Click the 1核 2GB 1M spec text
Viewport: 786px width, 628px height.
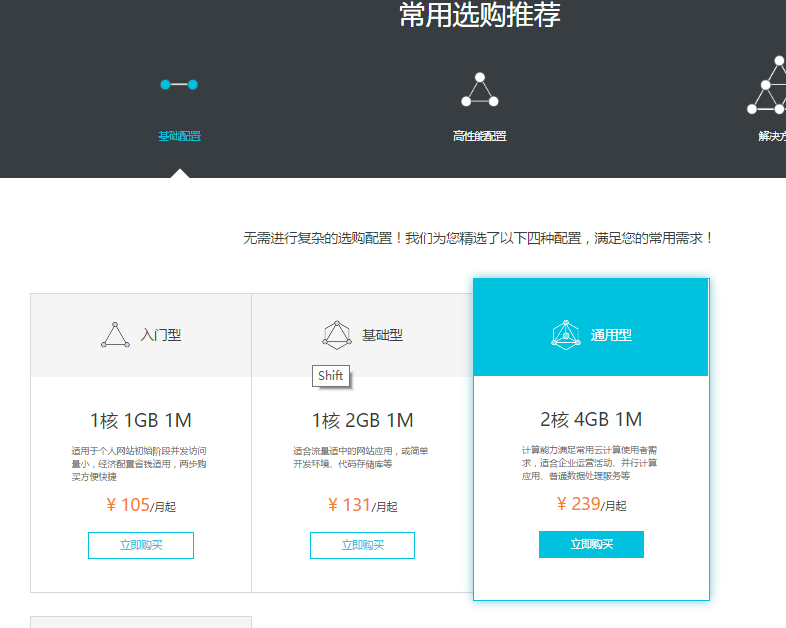click(x=362, y=421)
